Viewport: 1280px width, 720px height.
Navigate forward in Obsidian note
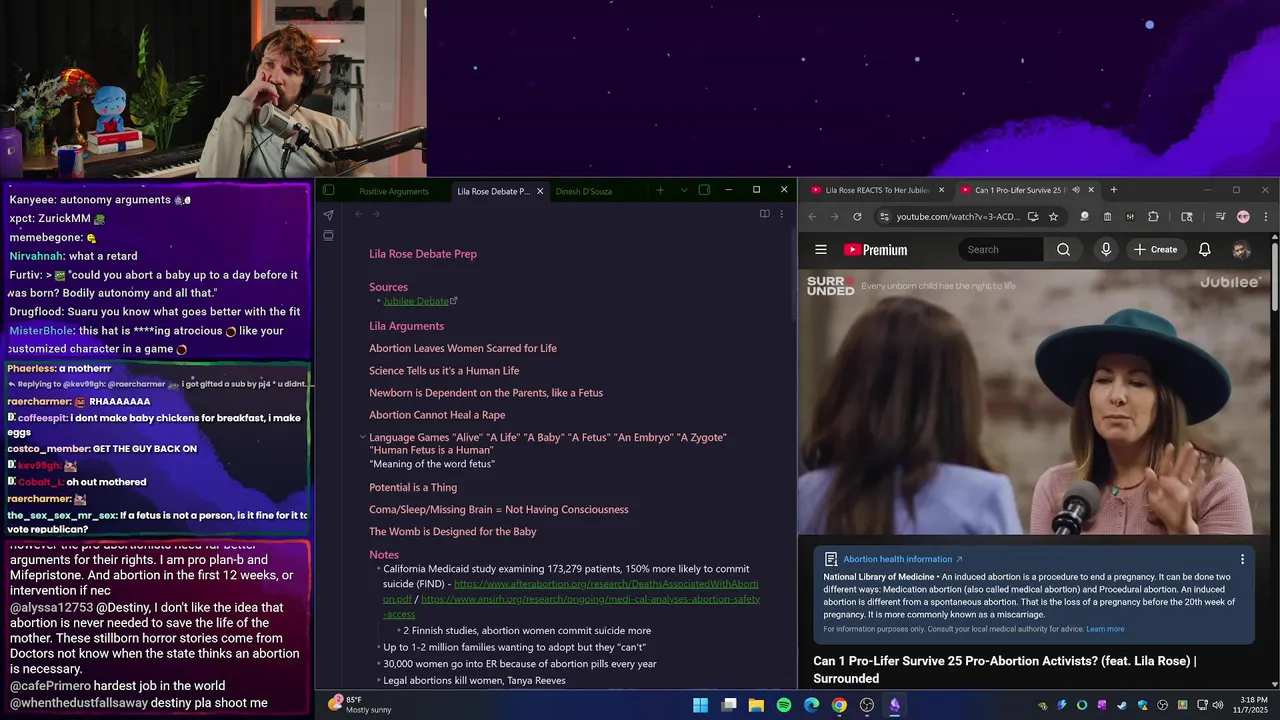[x=376, y=214]
